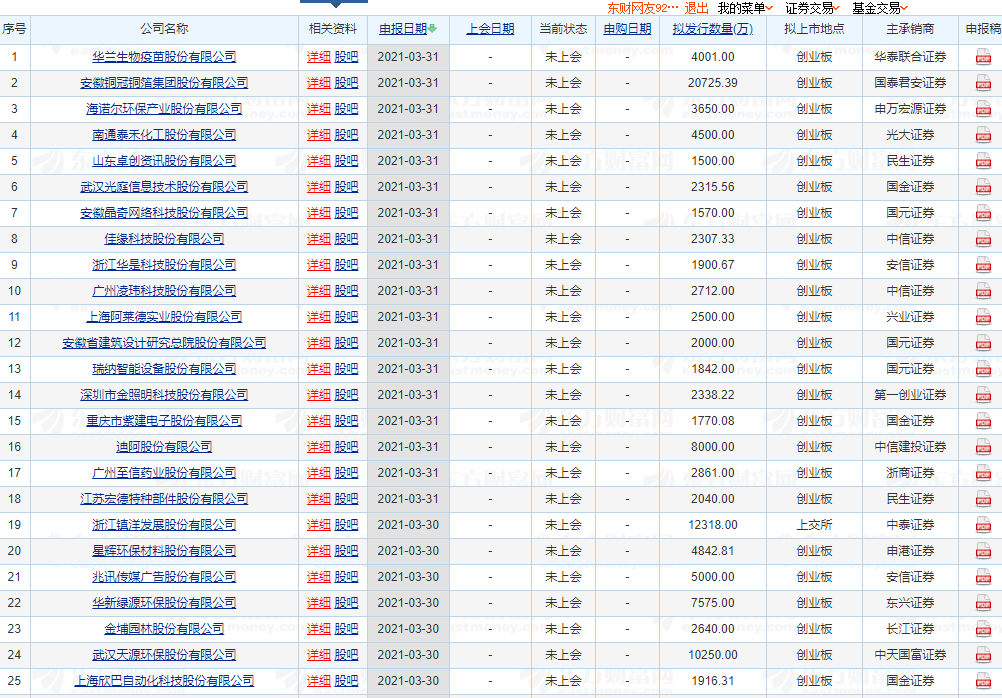Expand the 基金交易 dropdown menu
1002x698 pixels.
(880, 8)
